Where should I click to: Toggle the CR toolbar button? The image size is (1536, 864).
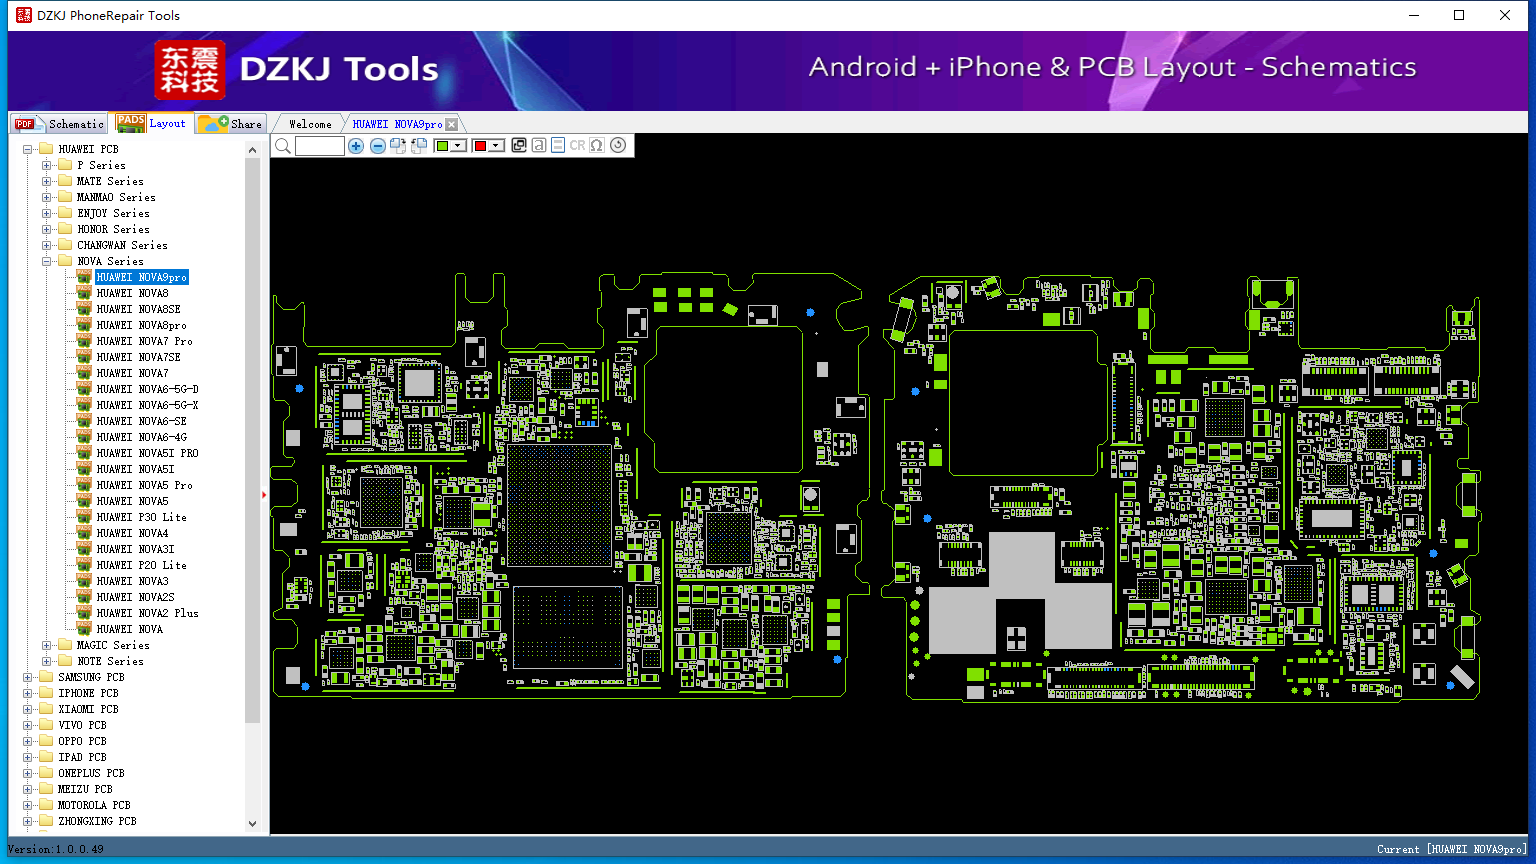click(x=577, y=146)
